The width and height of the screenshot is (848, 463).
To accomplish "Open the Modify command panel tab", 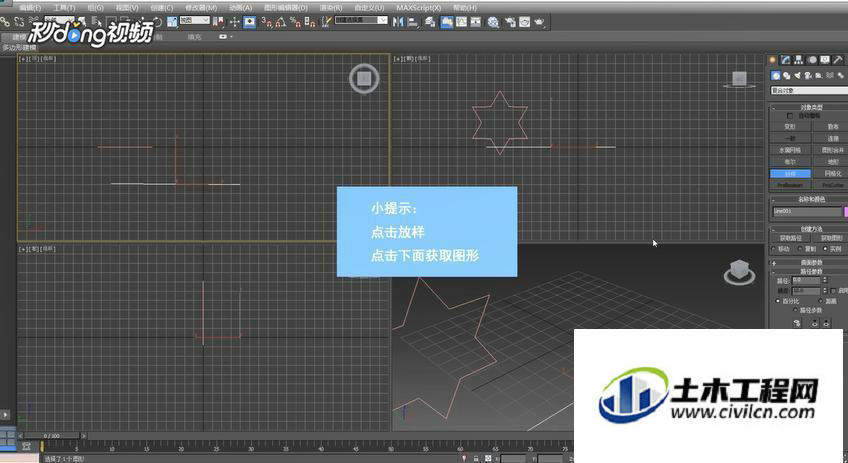I will tap(785, 59).
